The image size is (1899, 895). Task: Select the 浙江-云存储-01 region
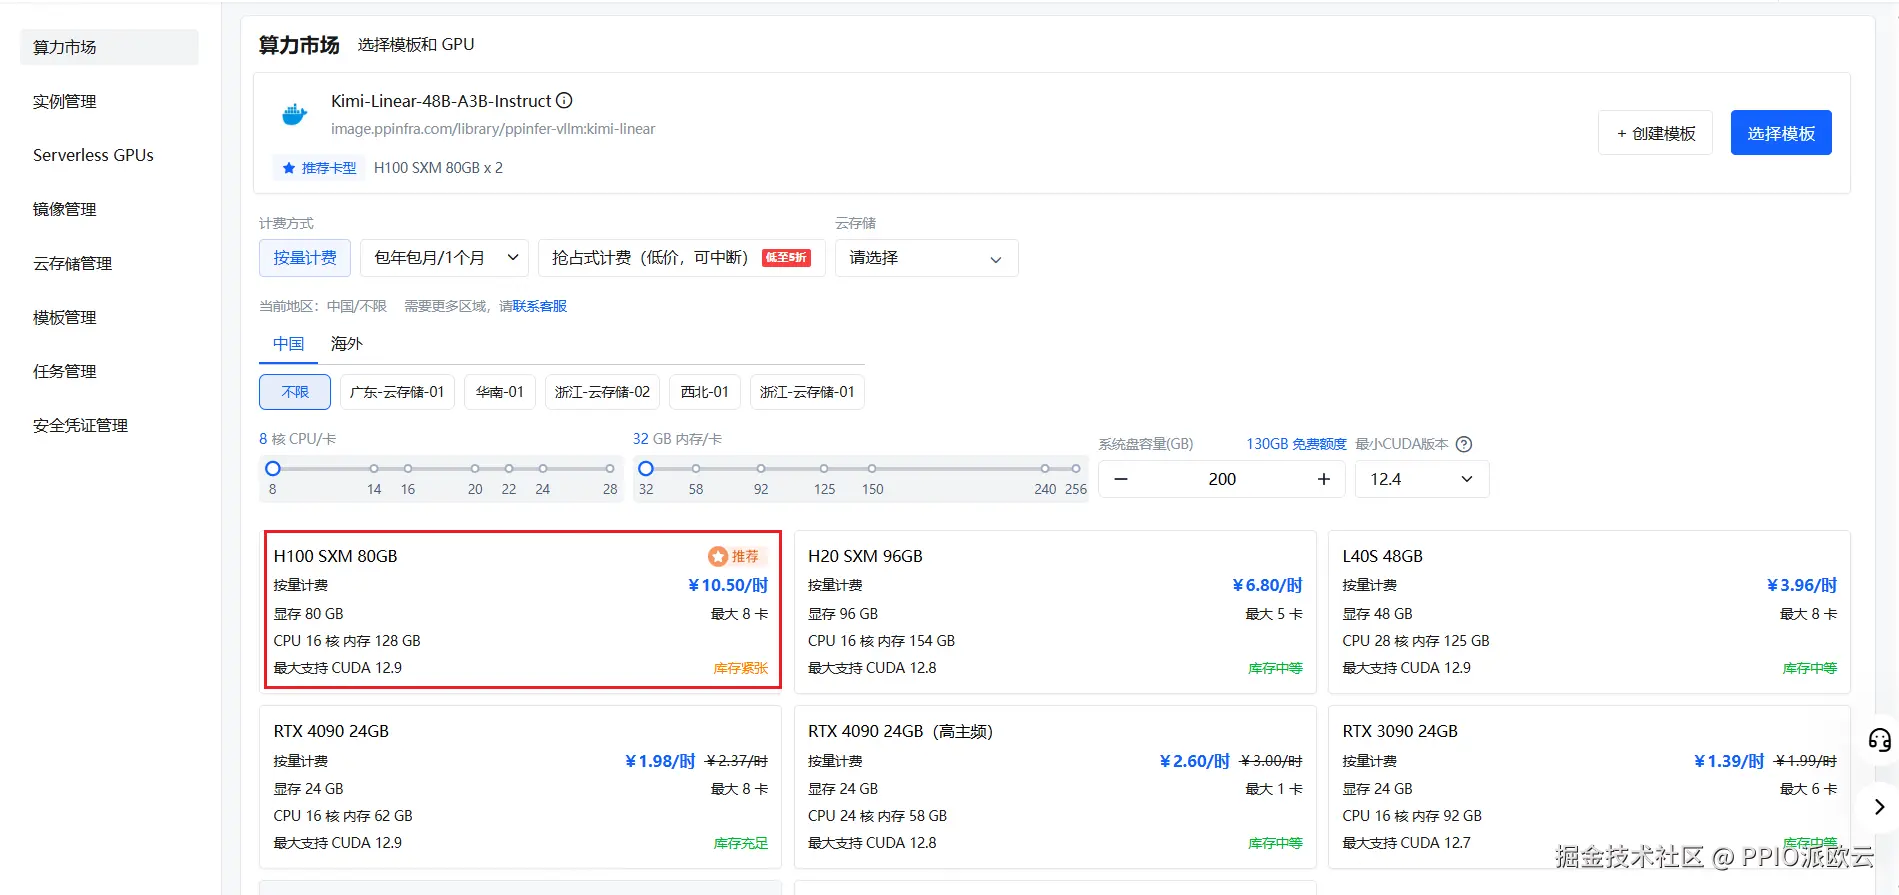(807, 392)
